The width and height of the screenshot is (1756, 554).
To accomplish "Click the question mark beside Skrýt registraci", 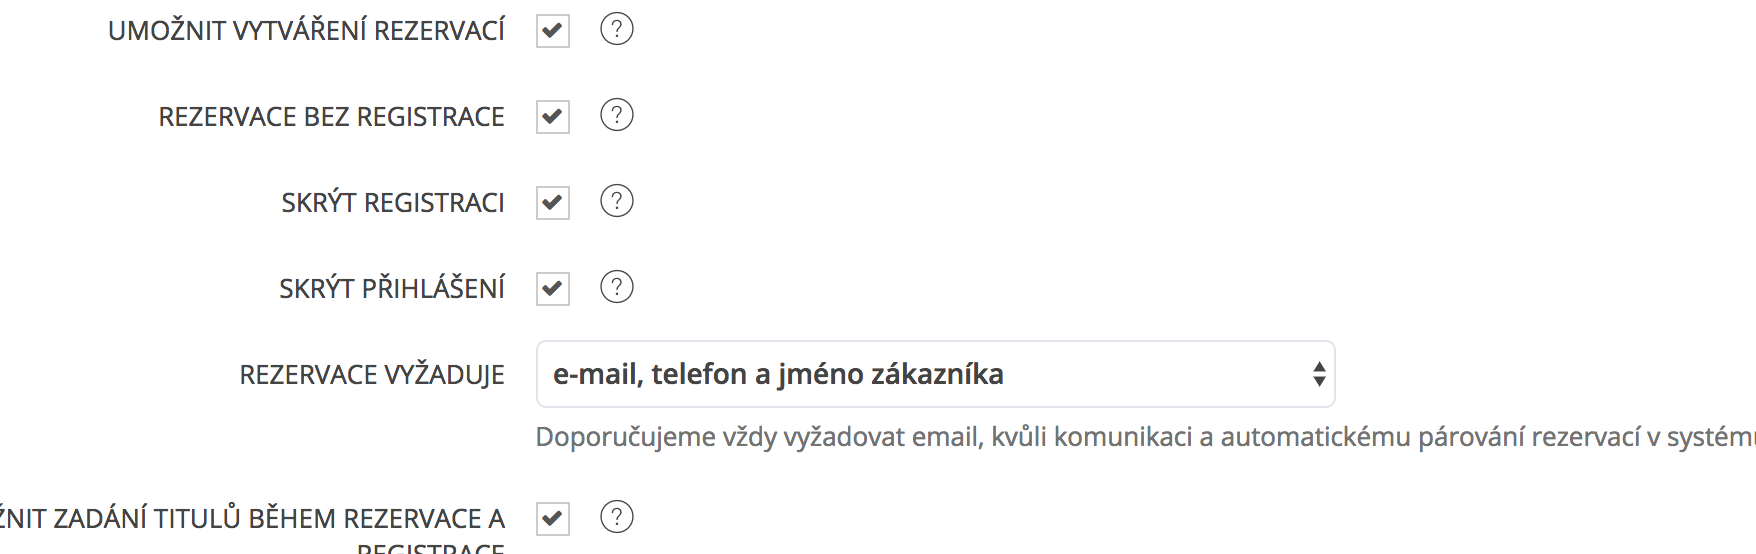I will [x=617, y=201].
